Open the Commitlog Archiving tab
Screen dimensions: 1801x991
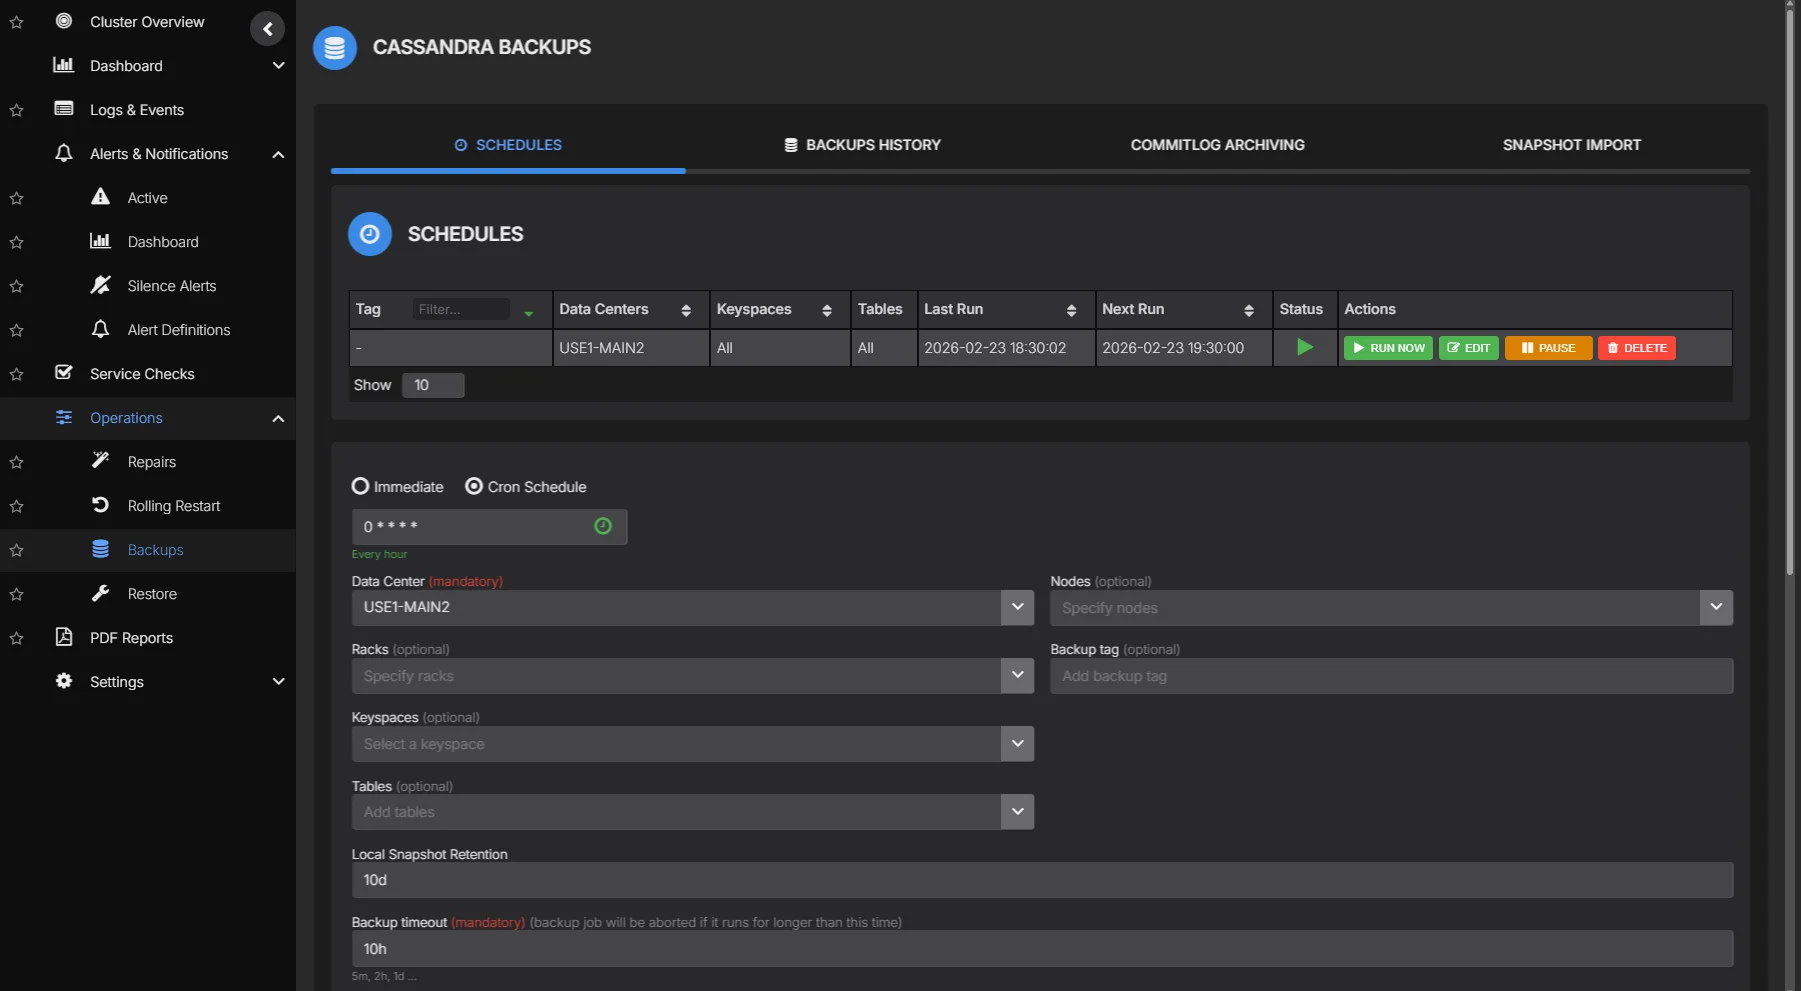(x=1217, y=145)
